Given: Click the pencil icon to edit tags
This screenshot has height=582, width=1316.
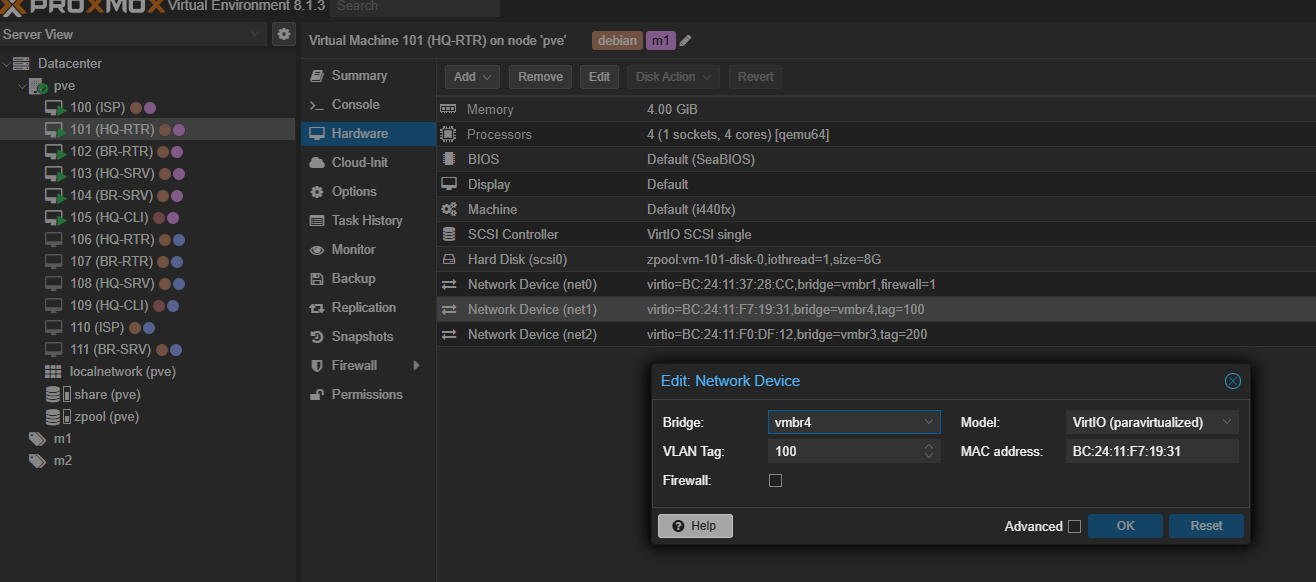Looking at the screenshot, I should click(x=686, y=41).
